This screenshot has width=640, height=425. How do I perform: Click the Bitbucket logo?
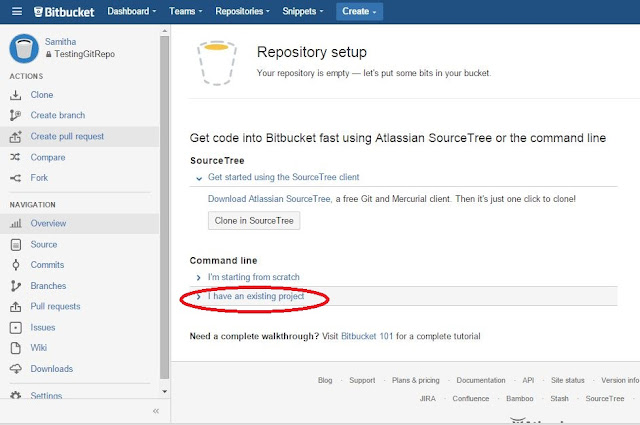click(64, 12)
